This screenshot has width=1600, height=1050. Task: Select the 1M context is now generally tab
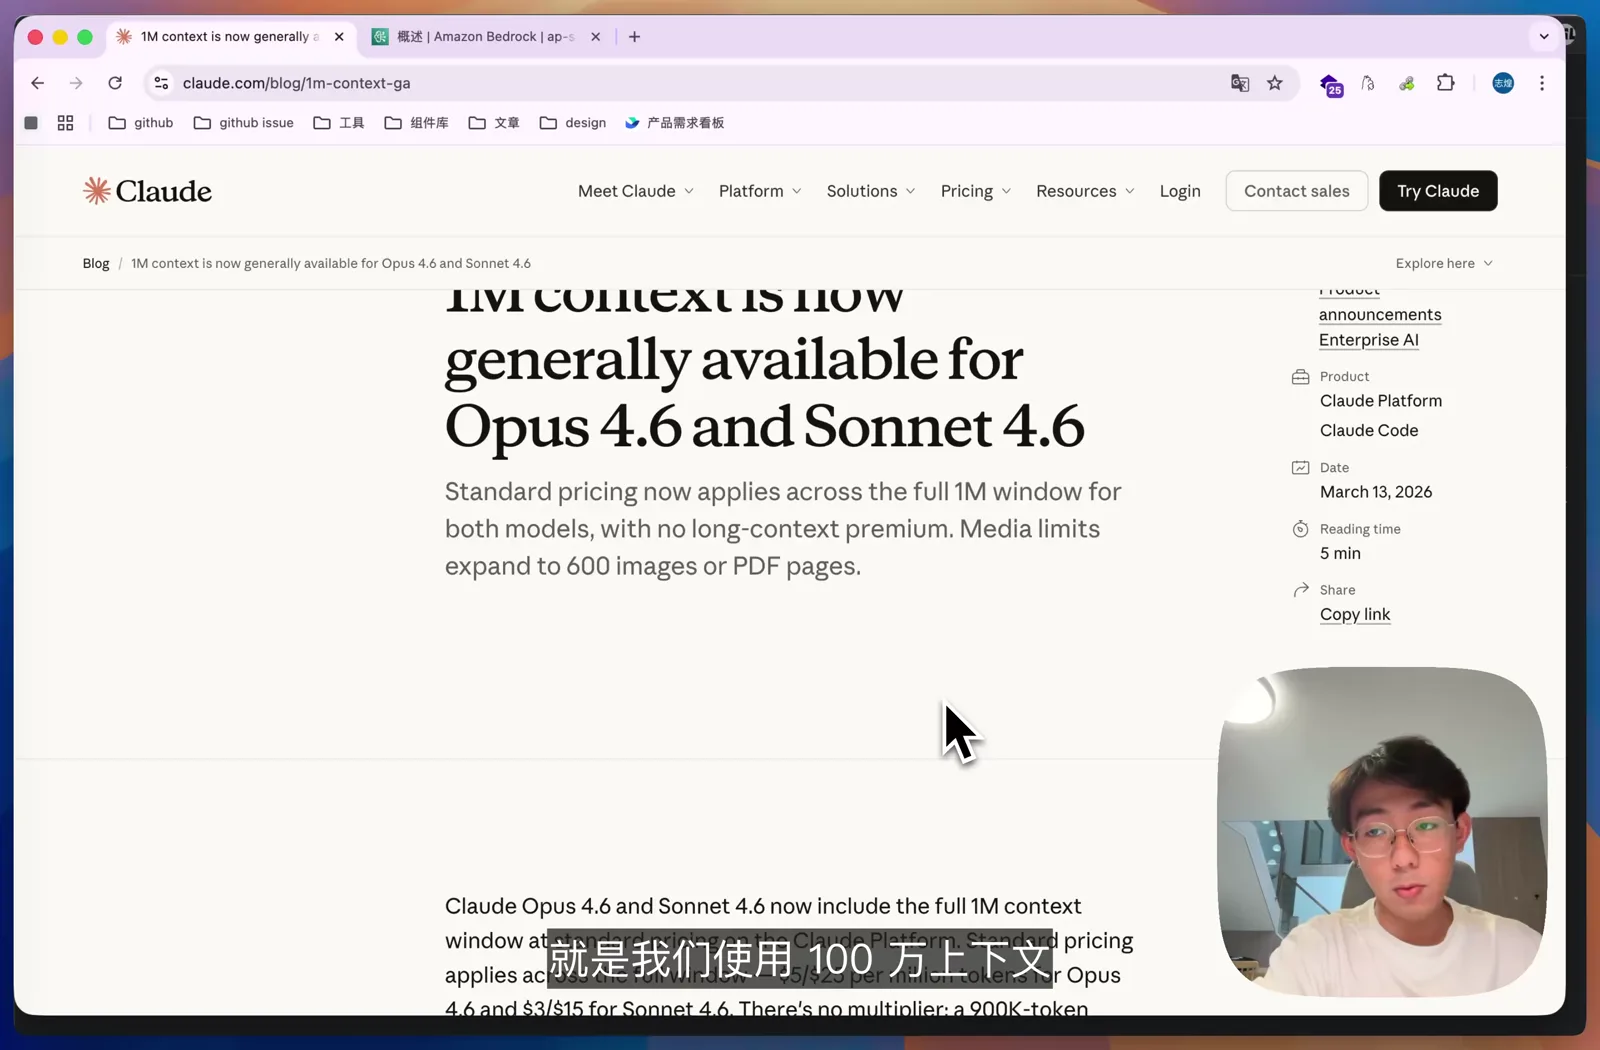(230, 37)
